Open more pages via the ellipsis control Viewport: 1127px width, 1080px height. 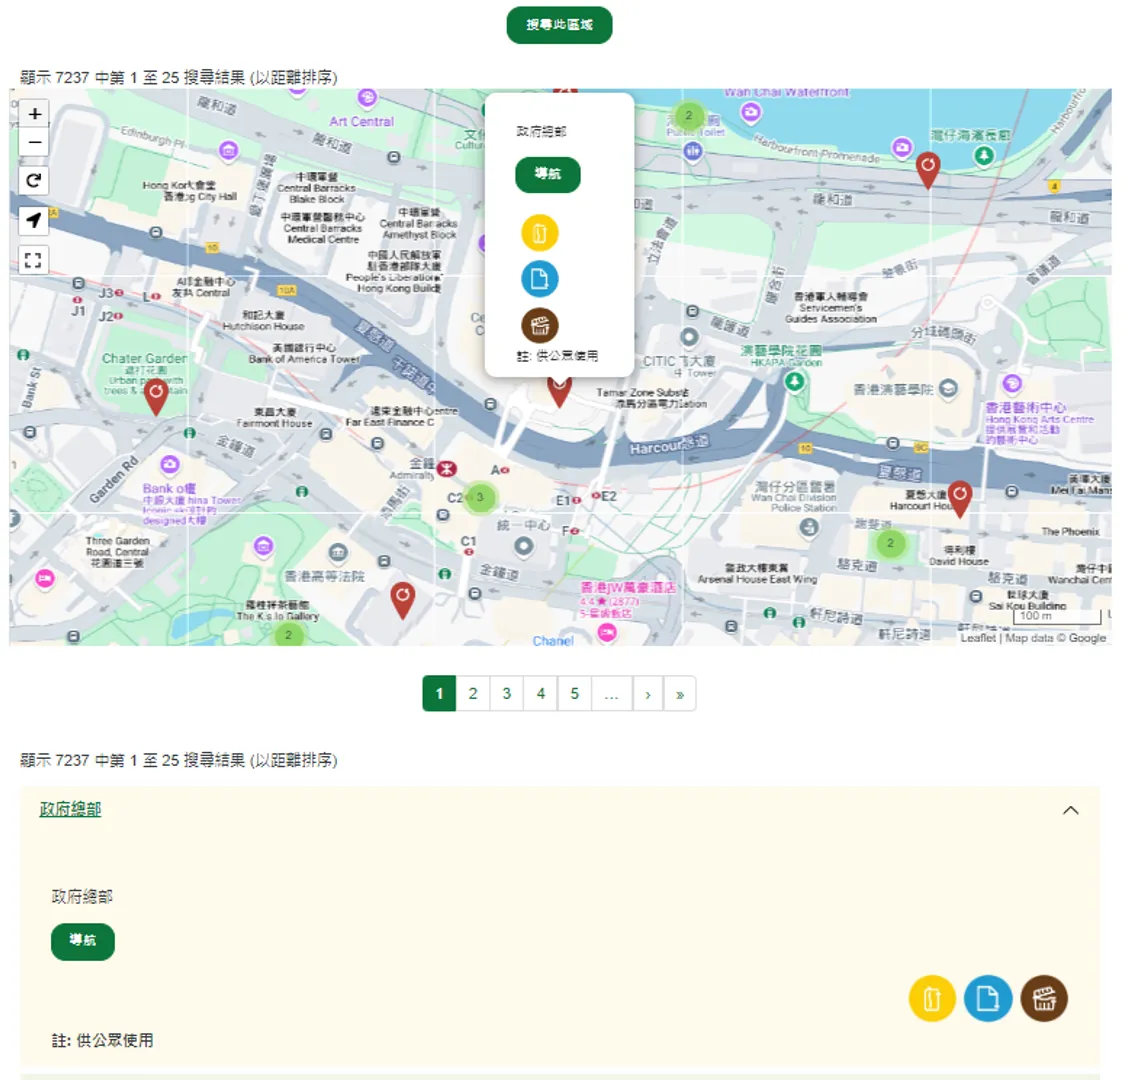[611, 693]
